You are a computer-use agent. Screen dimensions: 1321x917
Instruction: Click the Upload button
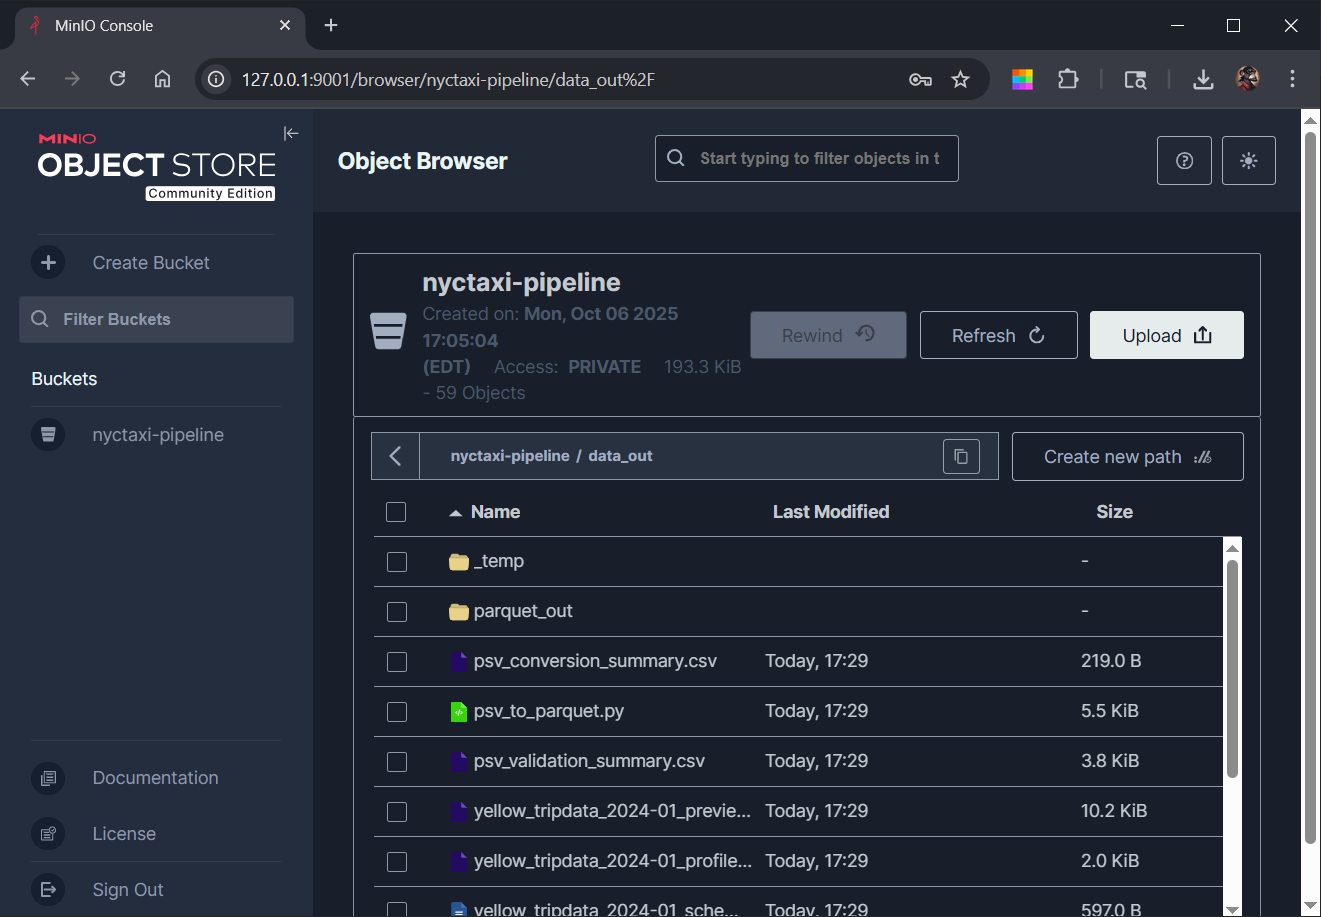click(x=1167, y=335)
